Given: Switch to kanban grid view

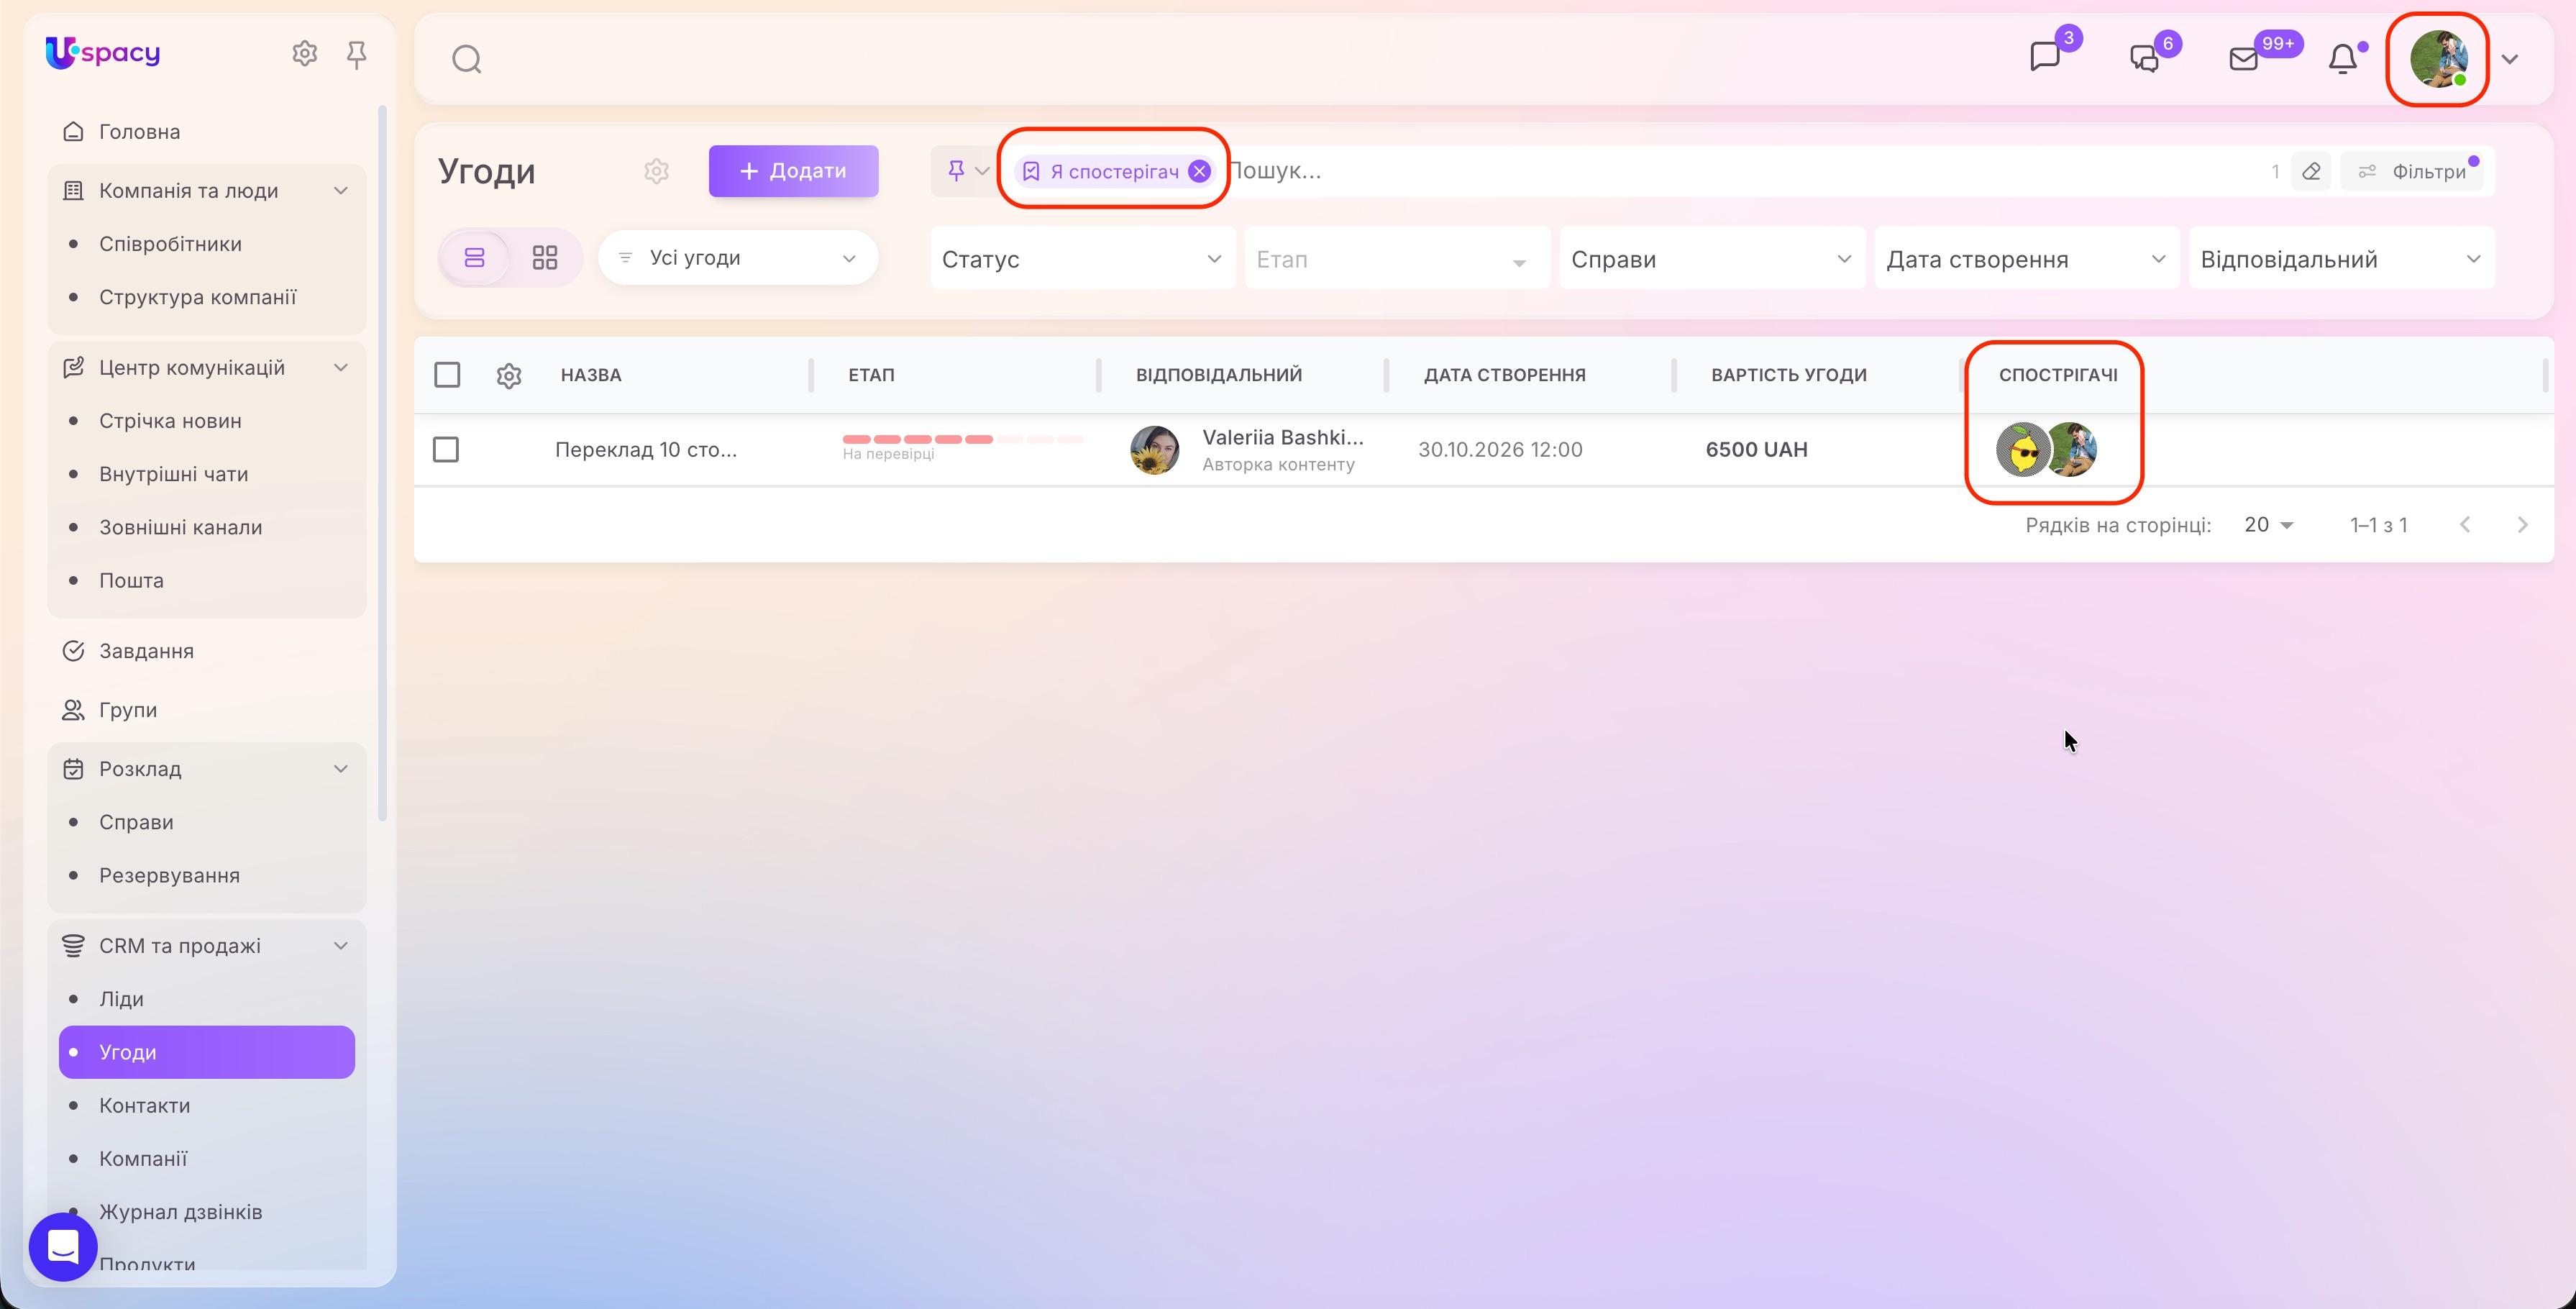Looking at the screenshot, I should coord(545,258).
